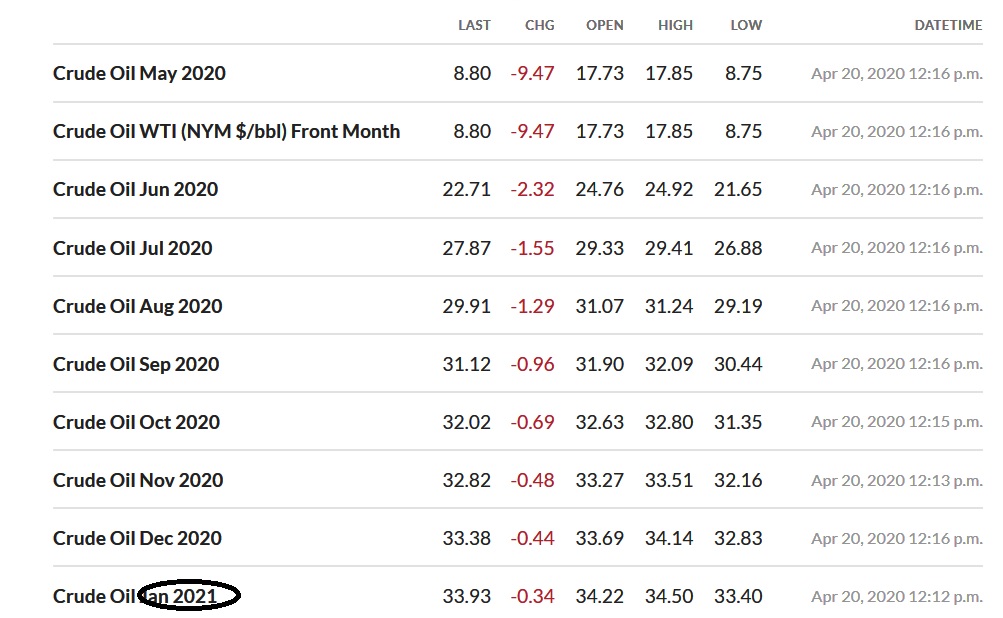
Task: Open the Crude Oil Dec 2020 contract
Action: click(137, 538)
